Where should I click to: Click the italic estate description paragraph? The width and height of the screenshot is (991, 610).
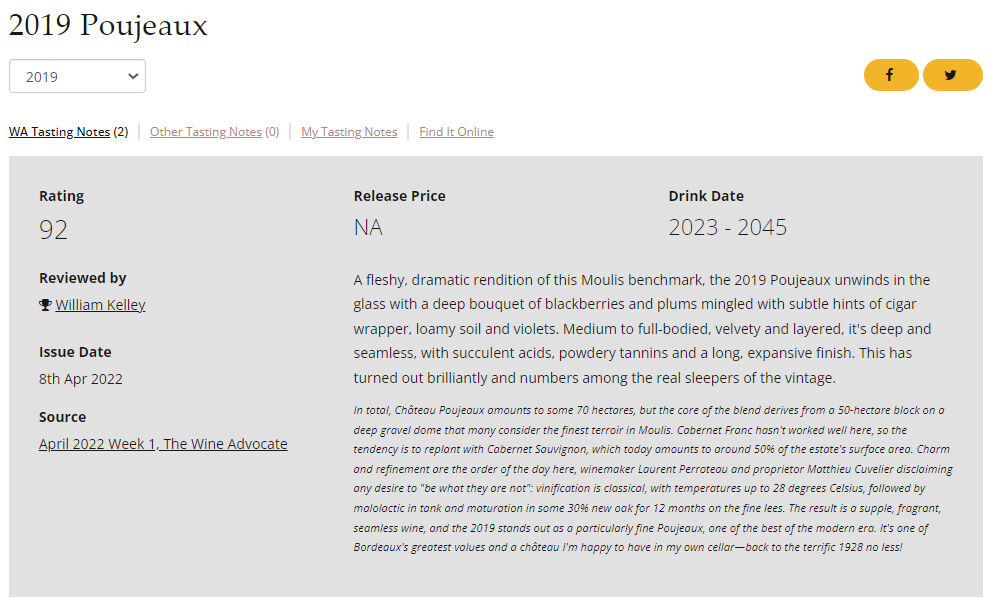[653, 479]
